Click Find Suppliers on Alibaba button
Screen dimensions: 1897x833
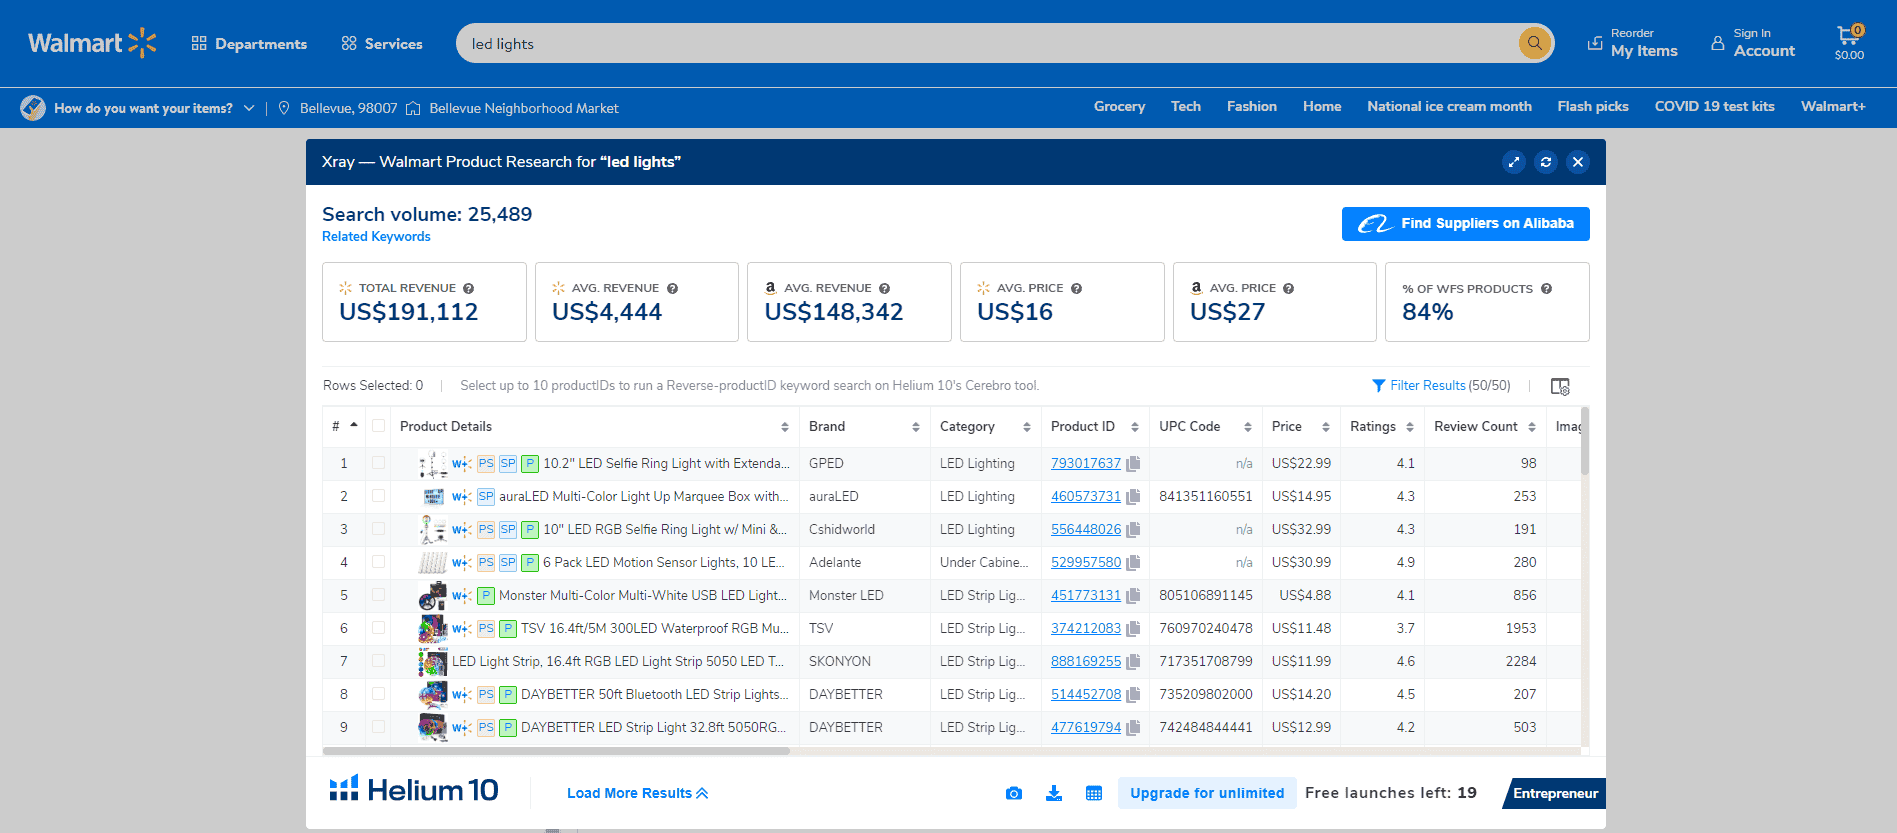coord(1465,224)
